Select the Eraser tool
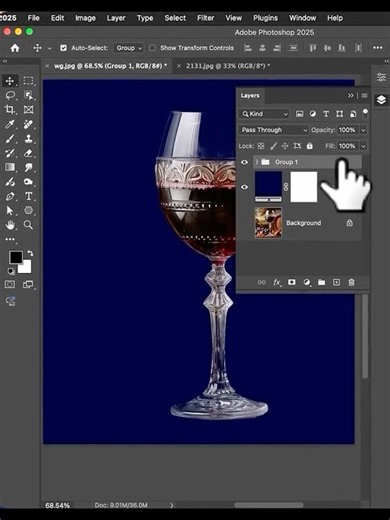The image size is (390, 520). (28, 153)
